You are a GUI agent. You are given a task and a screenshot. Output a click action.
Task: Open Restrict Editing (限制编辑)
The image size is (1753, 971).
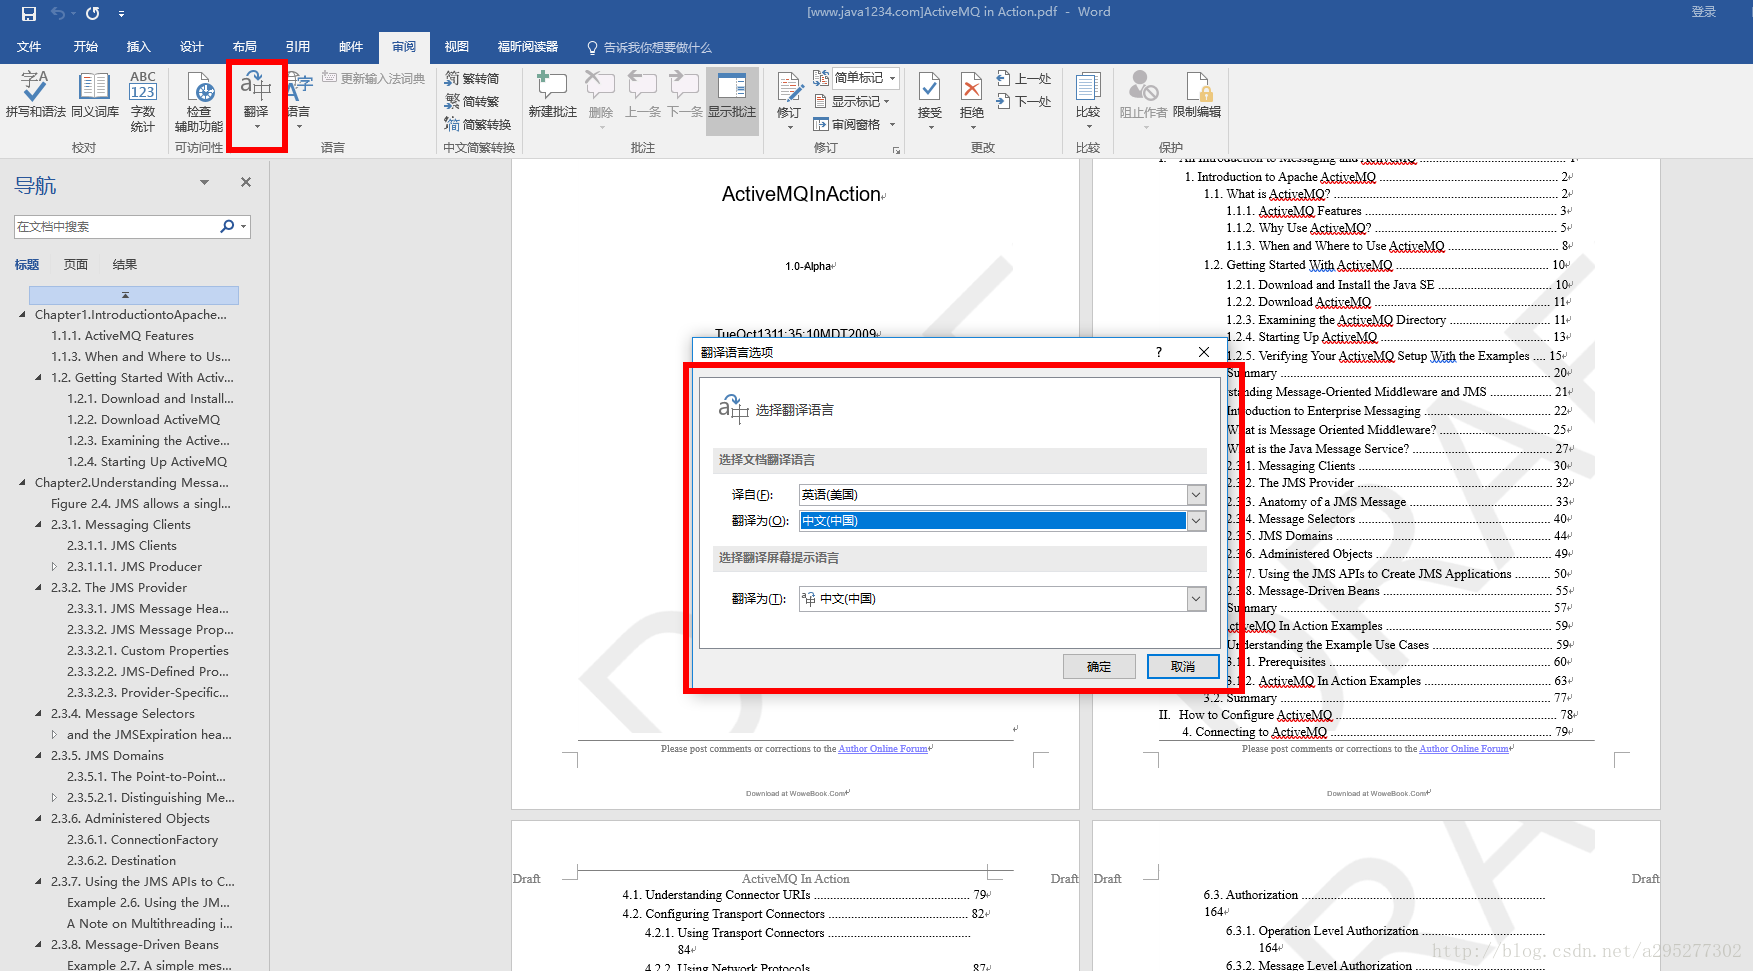(1197, 95)
